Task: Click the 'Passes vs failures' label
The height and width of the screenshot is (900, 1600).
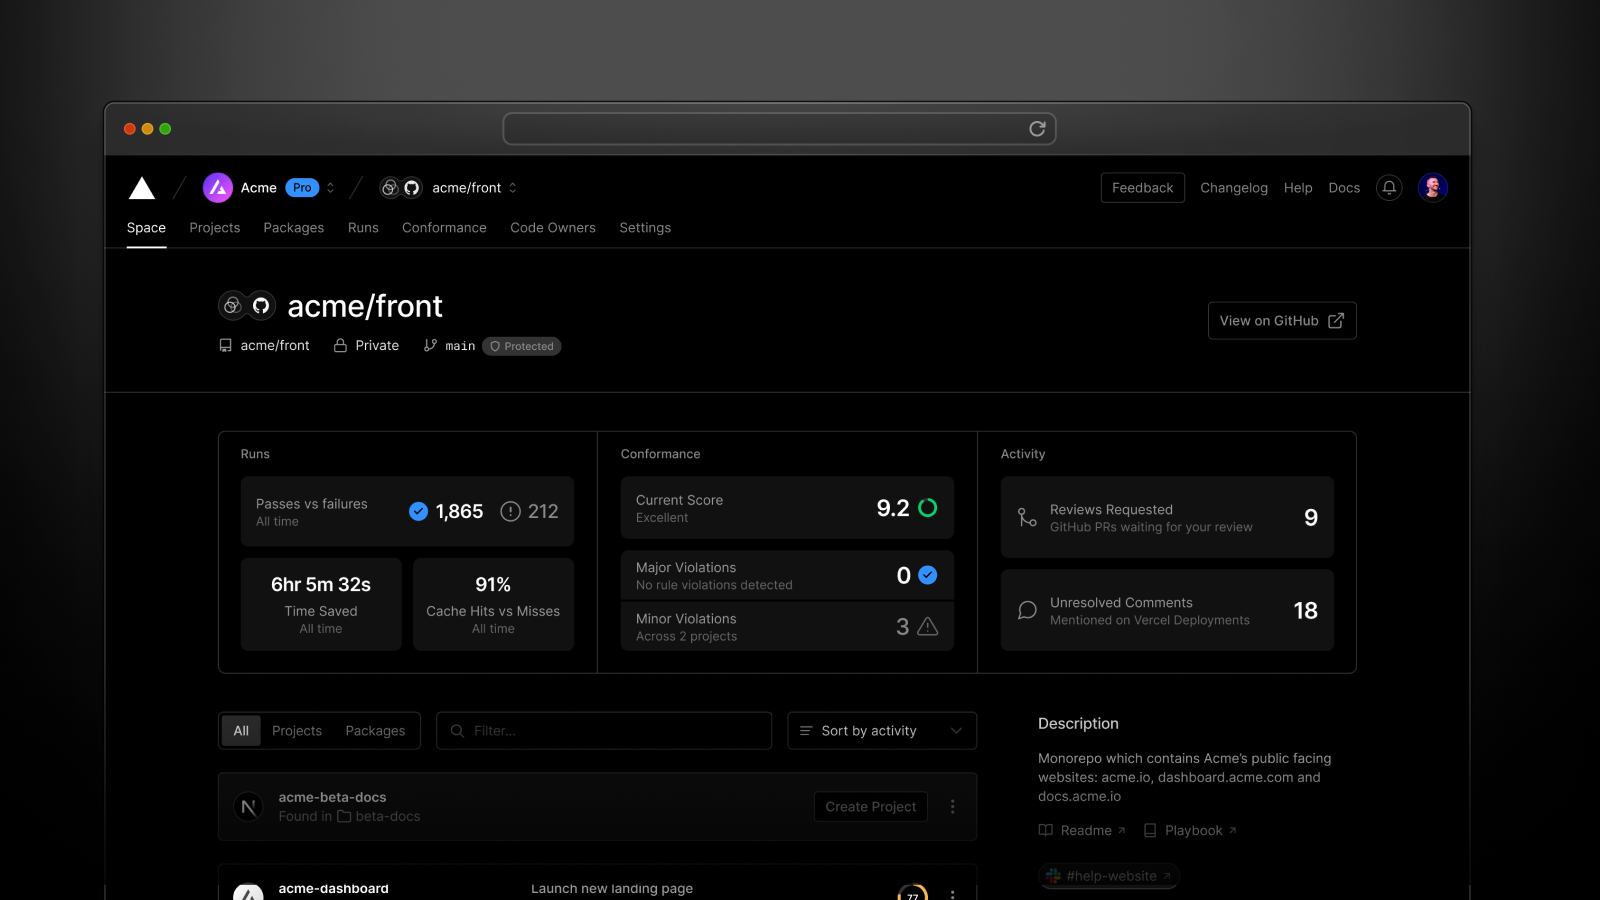Action: pyautogui.click(x=312, y=504)
